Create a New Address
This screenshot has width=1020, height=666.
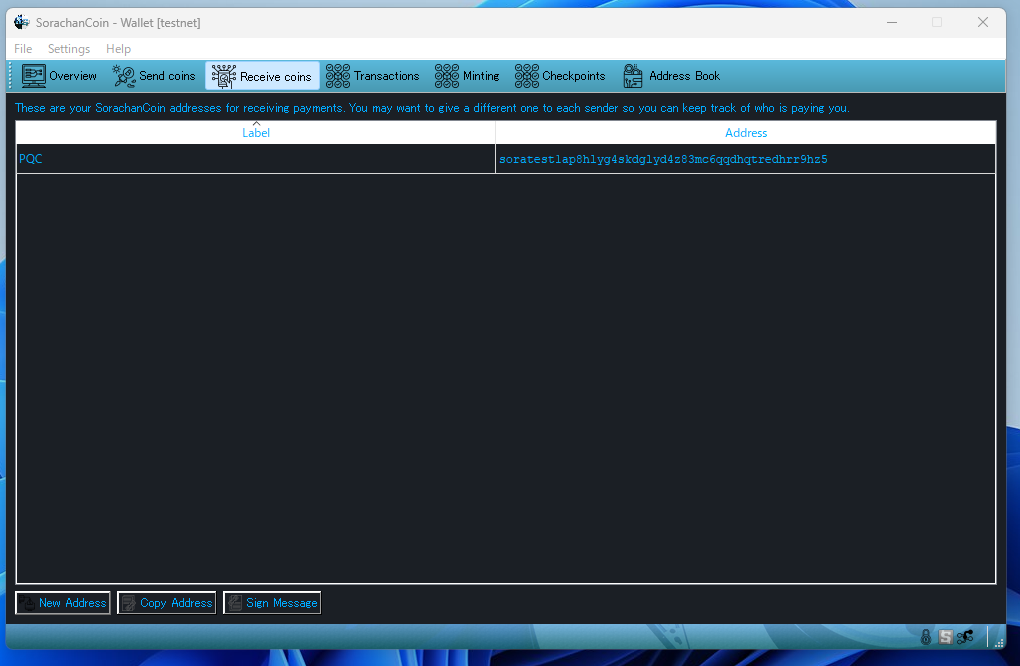click(63, 603)
